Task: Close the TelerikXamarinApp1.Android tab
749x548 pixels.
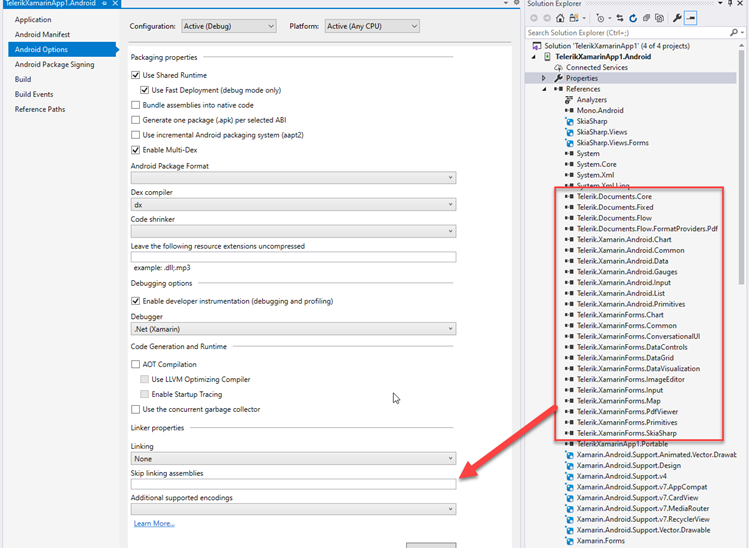Action: [x=116, y=3]
